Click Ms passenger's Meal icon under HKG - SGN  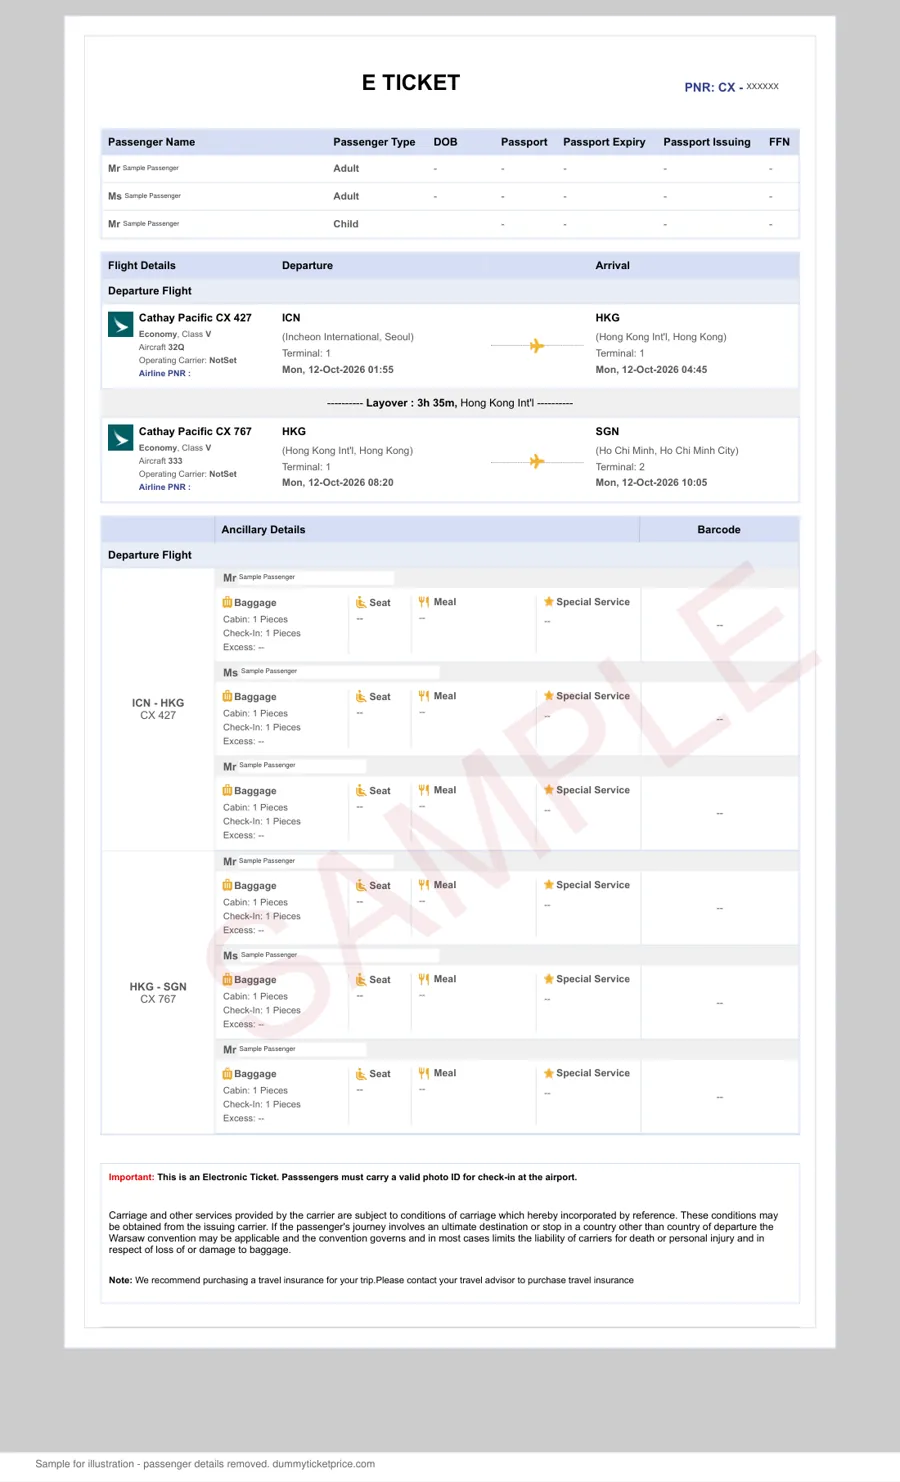click(x=424, y=979)
